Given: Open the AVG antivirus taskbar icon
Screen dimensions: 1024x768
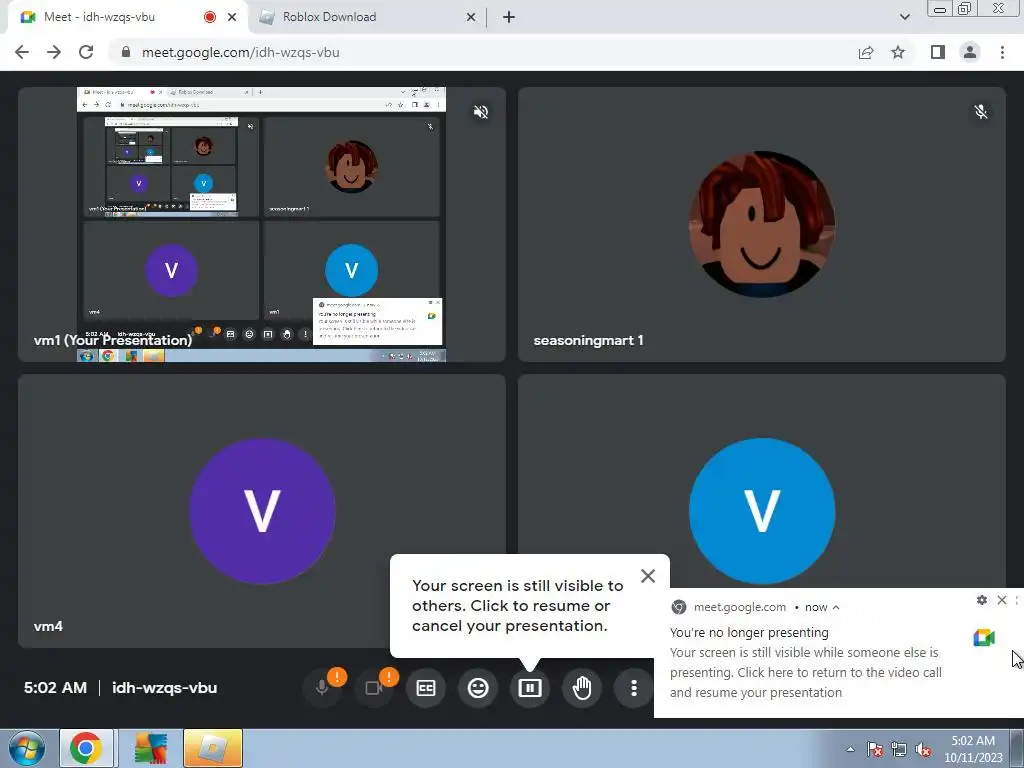Looking at the screenshot, I should pyautogui.click(x=151, y=748).
